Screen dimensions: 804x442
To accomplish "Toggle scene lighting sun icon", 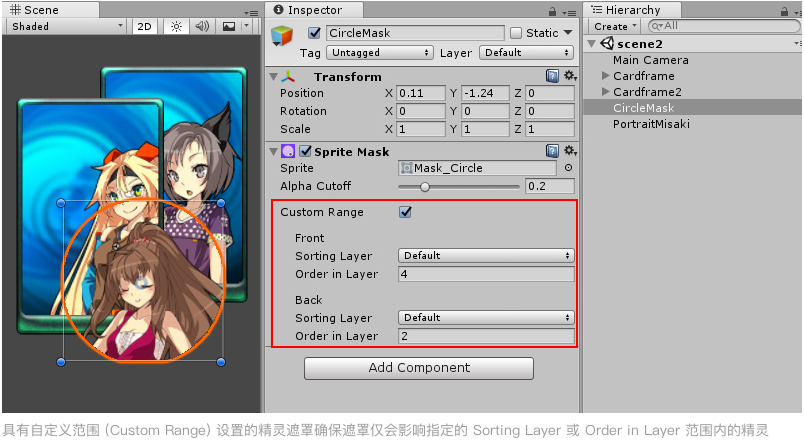I will click(x=176, y=27).
